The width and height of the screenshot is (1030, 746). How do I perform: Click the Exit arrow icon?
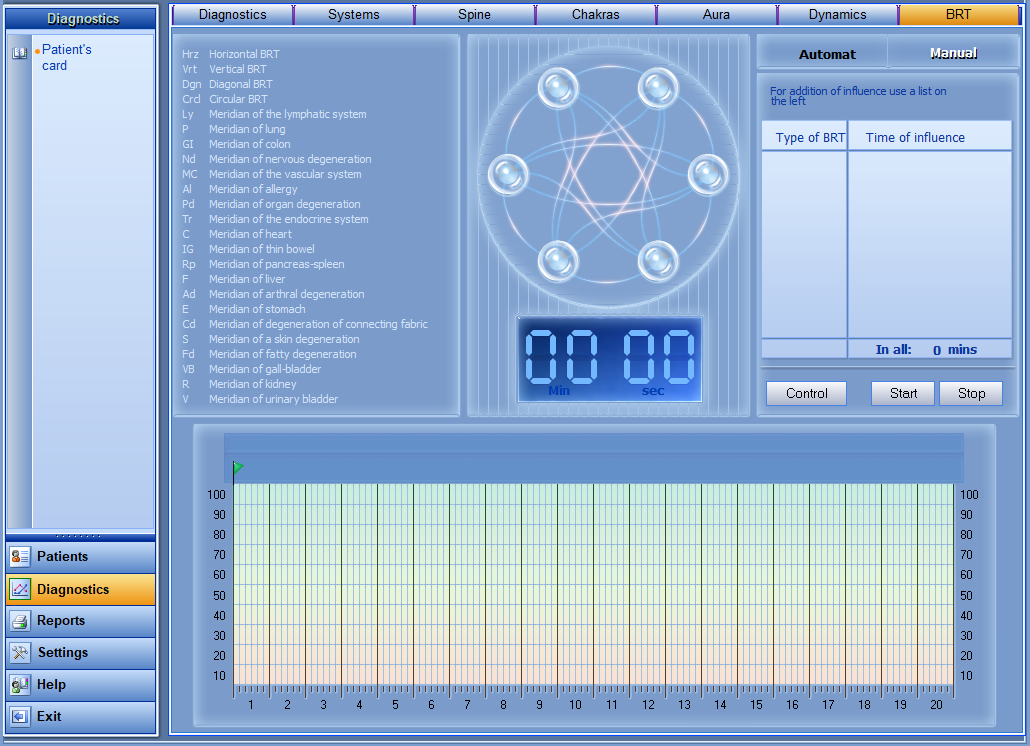[x=20, y=716]
